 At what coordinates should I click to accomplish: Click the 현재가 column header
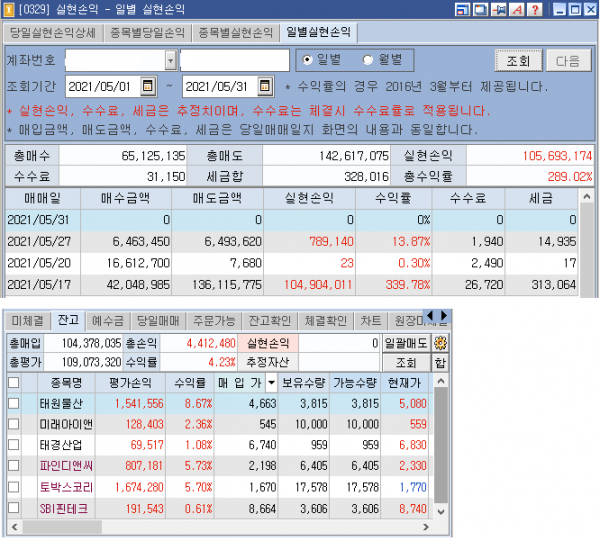[404, 382]
